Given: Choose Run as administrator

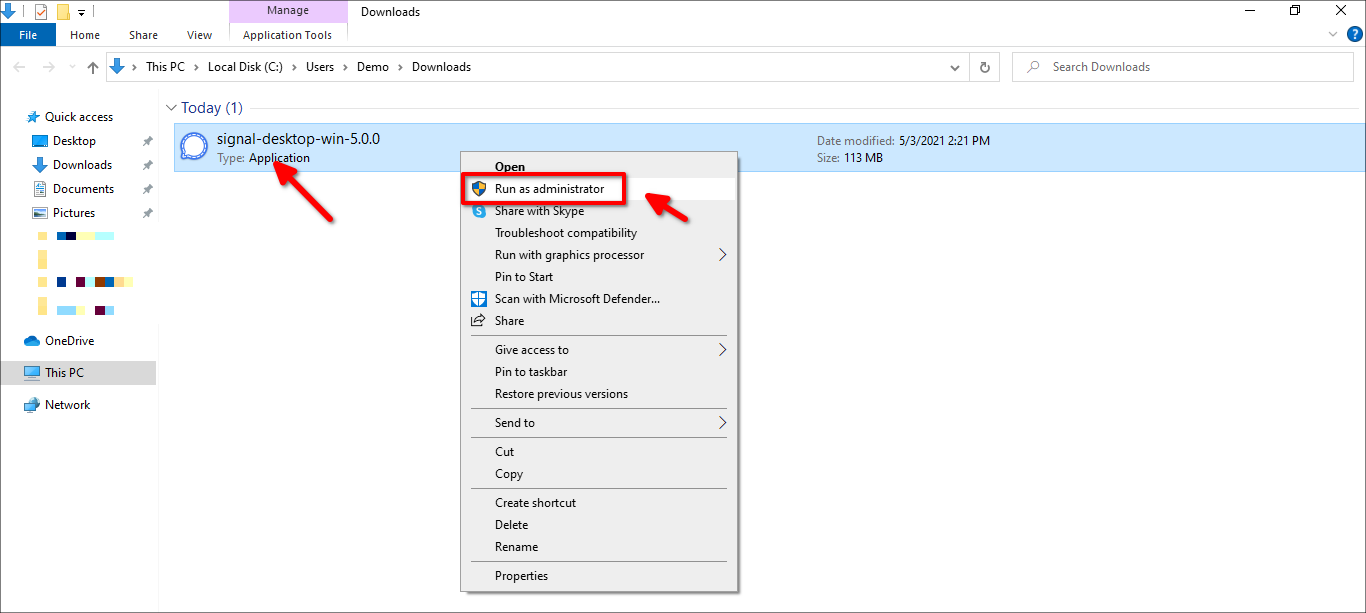Looking at the screenshot, I should pos(599,189).
